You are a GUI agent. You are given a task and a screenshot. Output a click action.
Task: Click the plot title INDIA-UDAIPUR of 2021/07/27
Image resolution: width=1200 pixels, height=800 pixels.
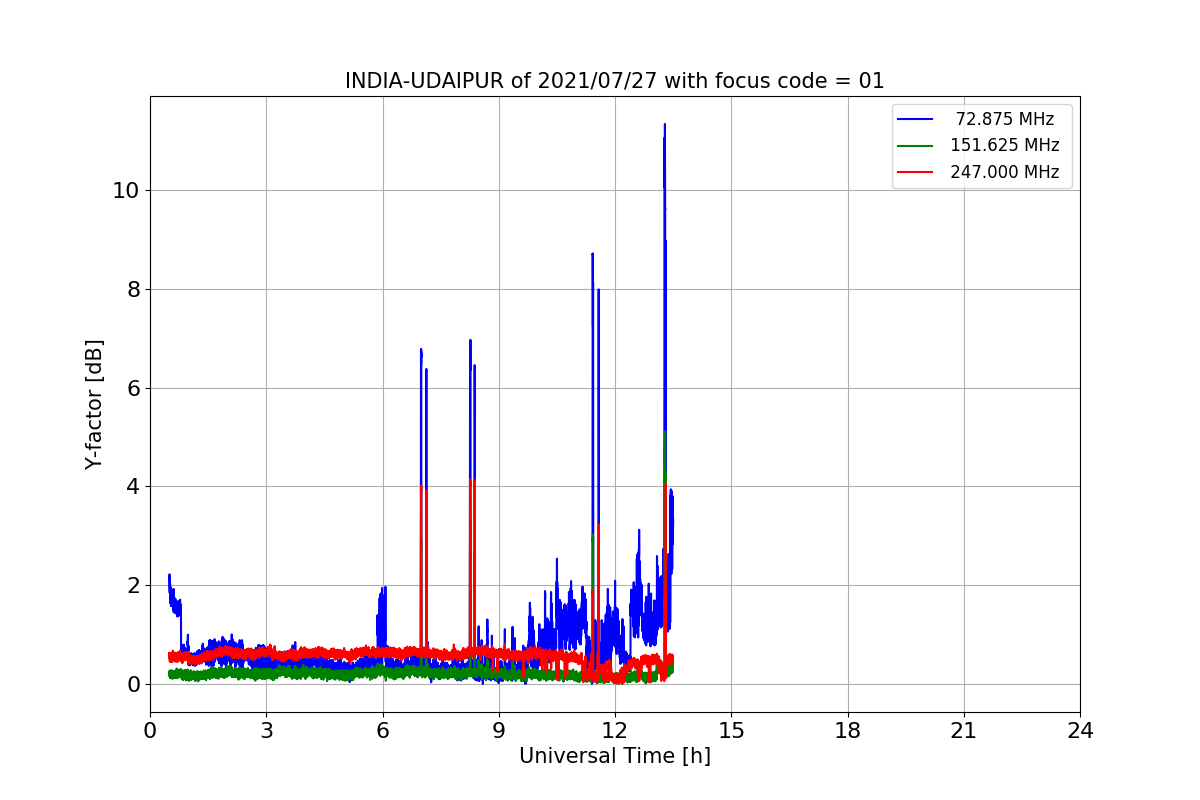pos(614,81)
